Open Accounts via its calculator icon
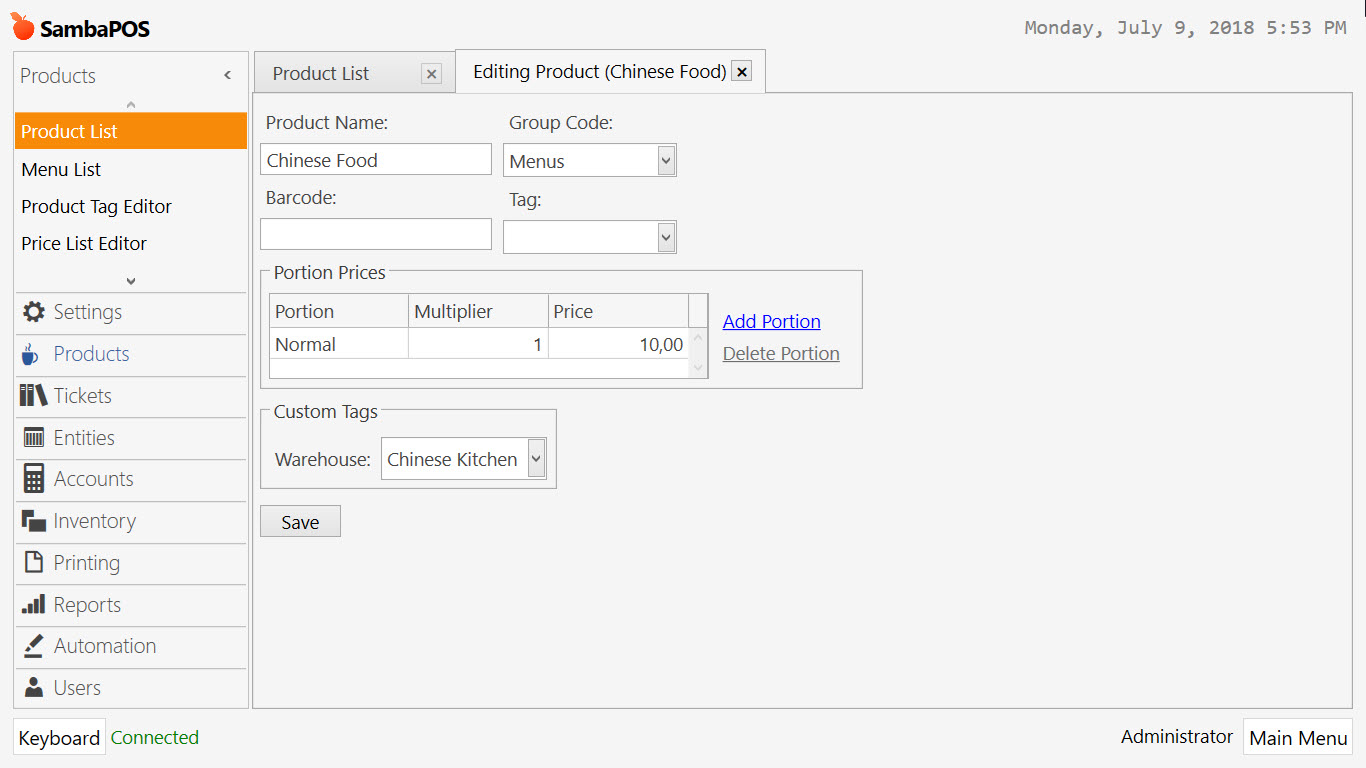 tap(32, 480)
